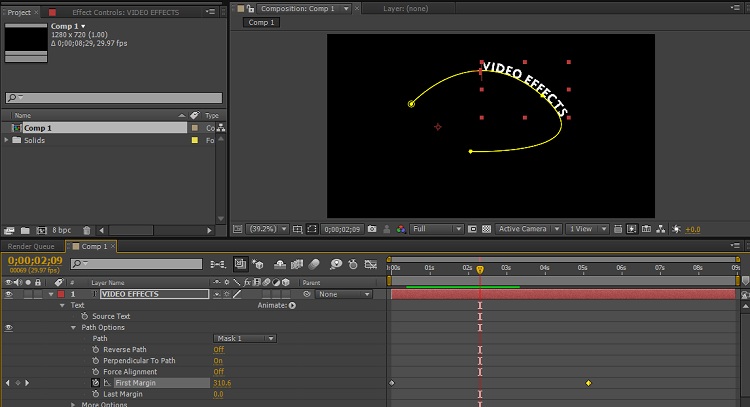Toggle Draft 3D icon in timeline
The height and width of the screenshot is (407, 750).
pyautogui.click(x=258, y=264)
